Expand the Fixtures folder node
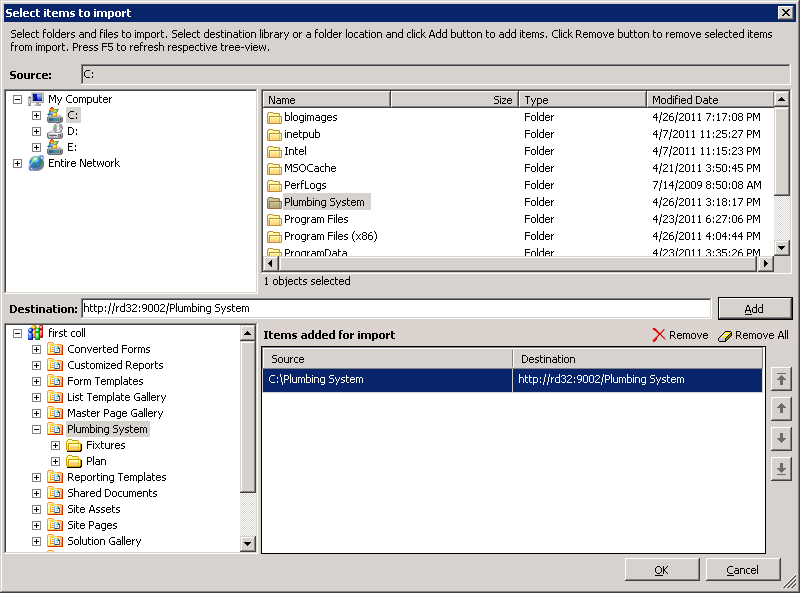800x593 pixels. [55, 445]
